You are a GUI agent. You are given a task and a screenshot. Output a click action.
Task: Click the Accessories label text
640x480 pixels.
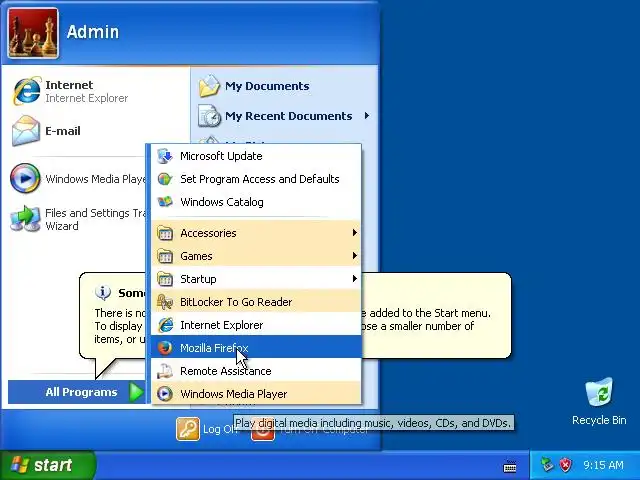[208, 233]
